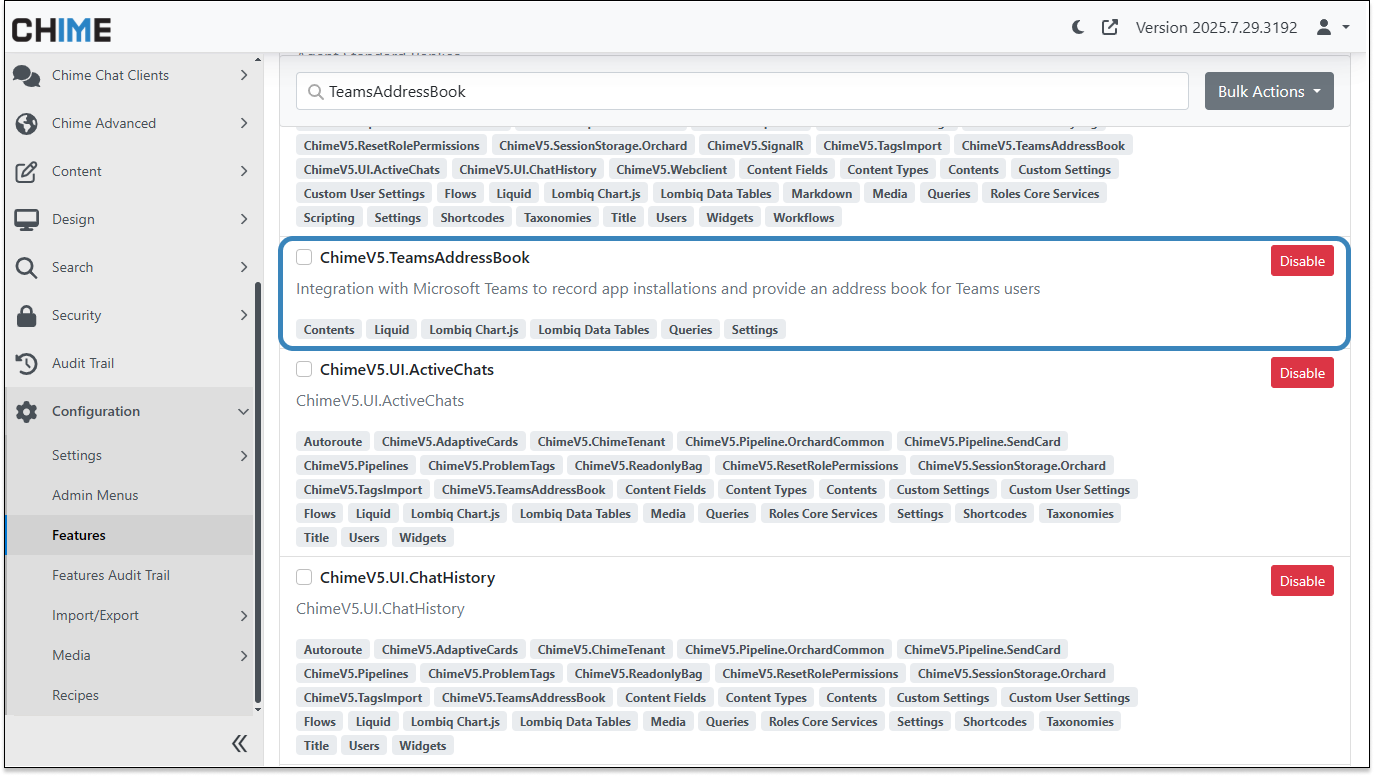Check the ChimeV5.UI.ActiveChats checkbox
This screenshot has height=776, width=1374.
pyautogui.click(x=304, y=369)
